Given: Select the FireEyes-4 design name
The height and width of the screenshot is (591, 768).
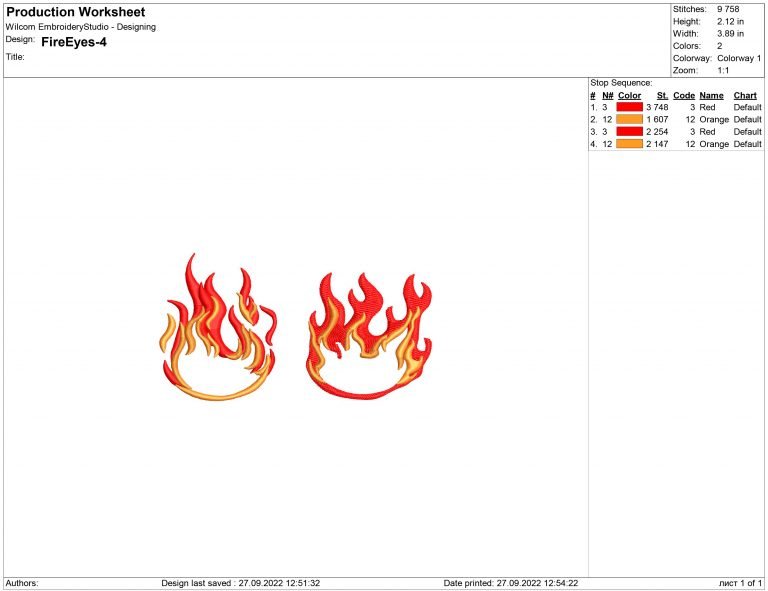Looking at the screenshot, I should (74, 42).
